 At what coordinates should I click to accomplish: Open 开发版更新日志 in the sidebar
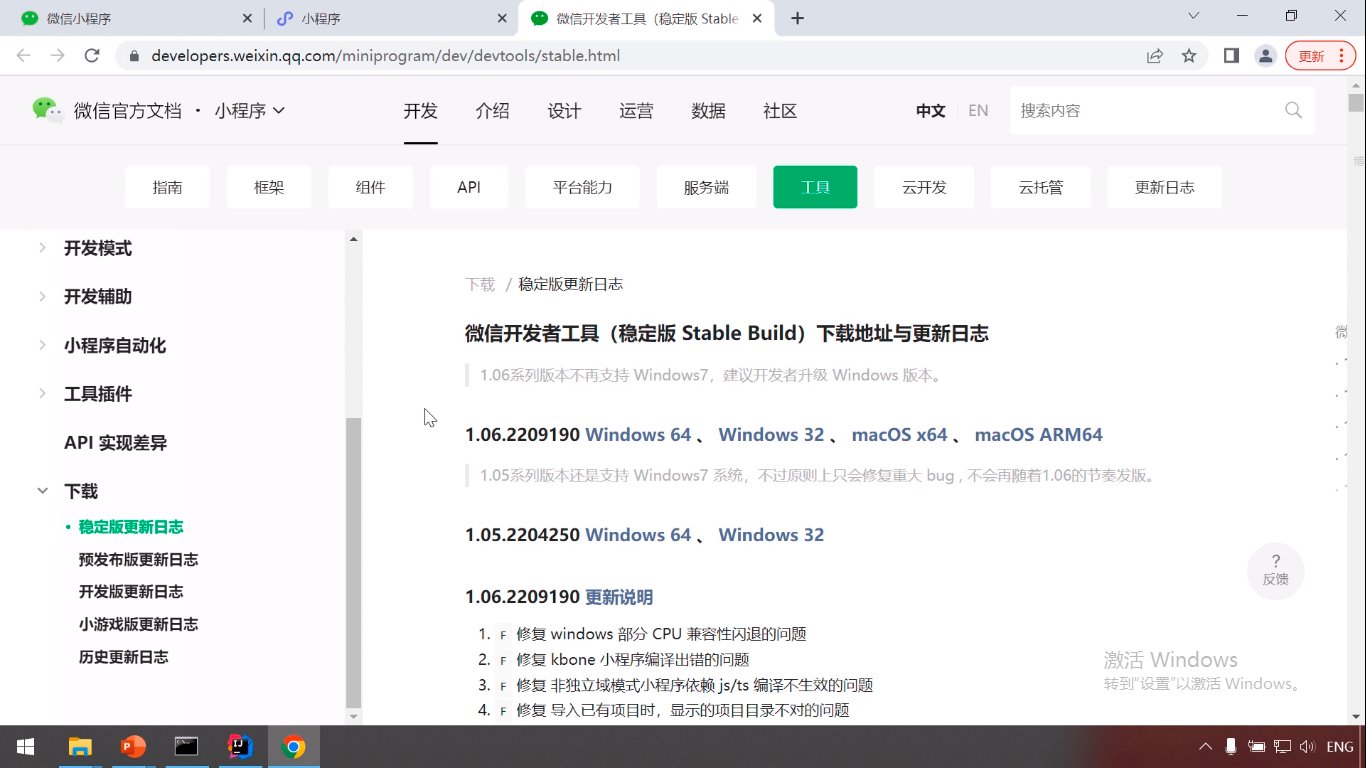(131, 592)
